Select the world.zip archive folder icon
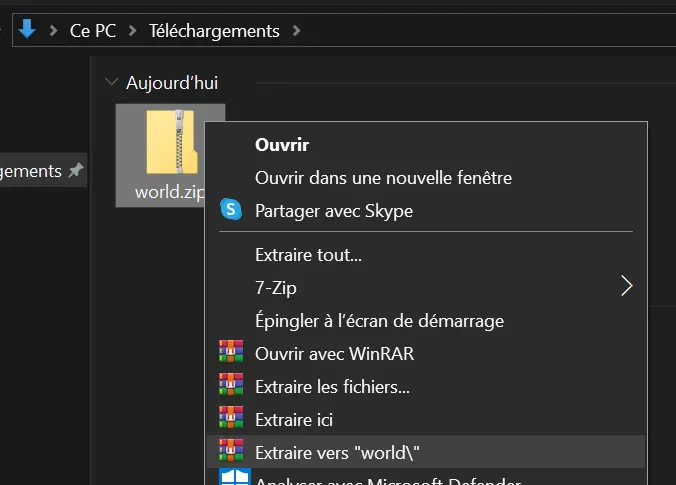676x485 pixels. (171, 143)
